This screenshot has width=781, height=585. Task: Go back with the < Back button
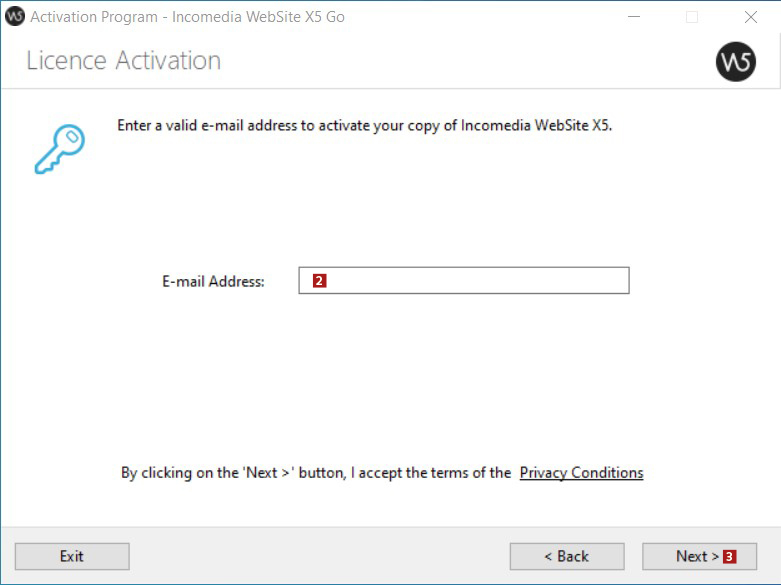click(x=567, y=556)
